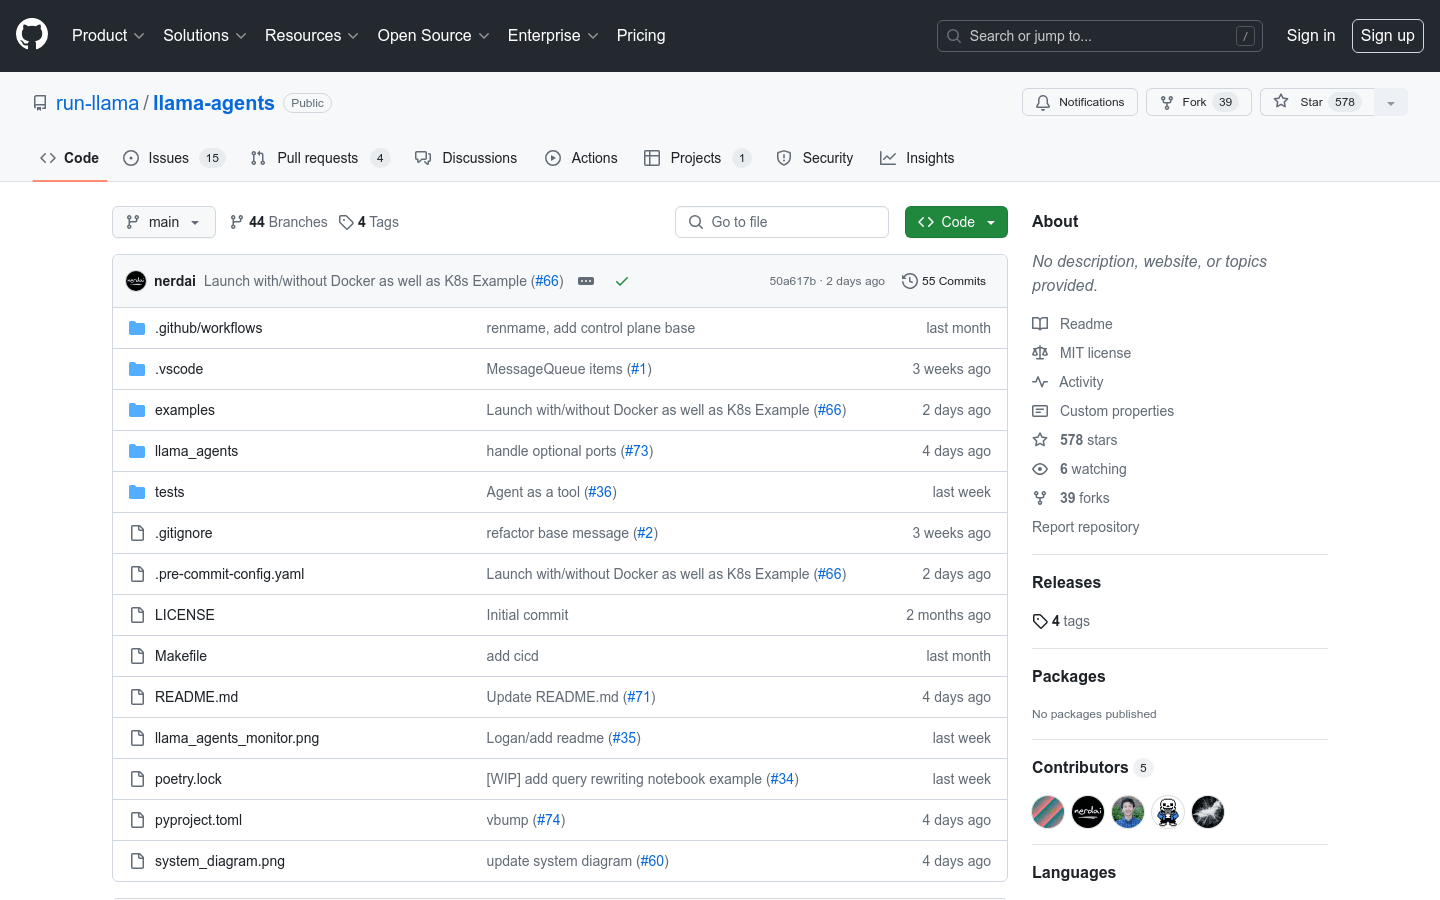Open the star lists dropdown arrow
This screenshot has width=1440, height=900.
pyautogui.click(x=1391, y=102)
